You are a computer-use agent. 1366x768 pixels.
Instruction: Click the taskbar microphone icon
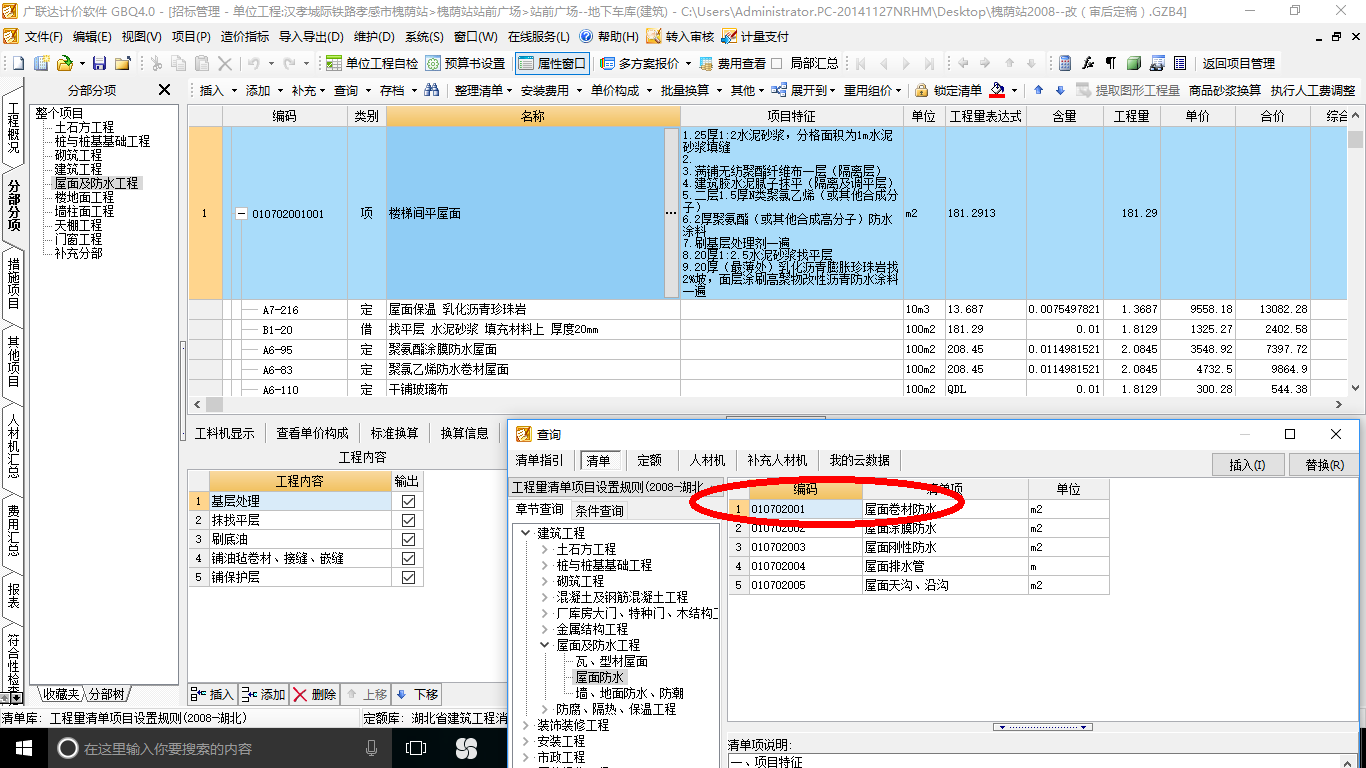tap(372, 748)
